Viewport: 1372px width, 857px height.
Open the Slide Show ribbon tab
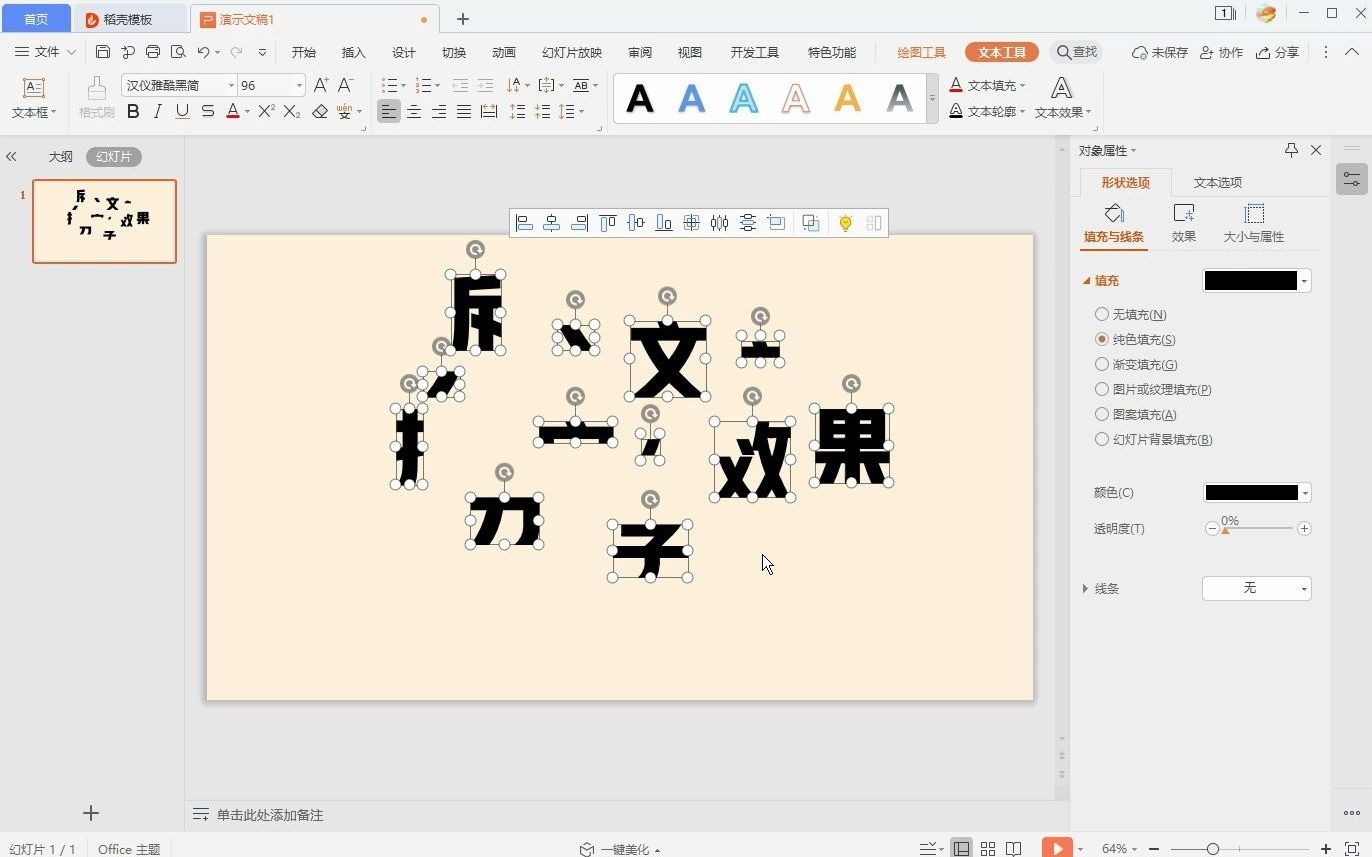[572, 52]
